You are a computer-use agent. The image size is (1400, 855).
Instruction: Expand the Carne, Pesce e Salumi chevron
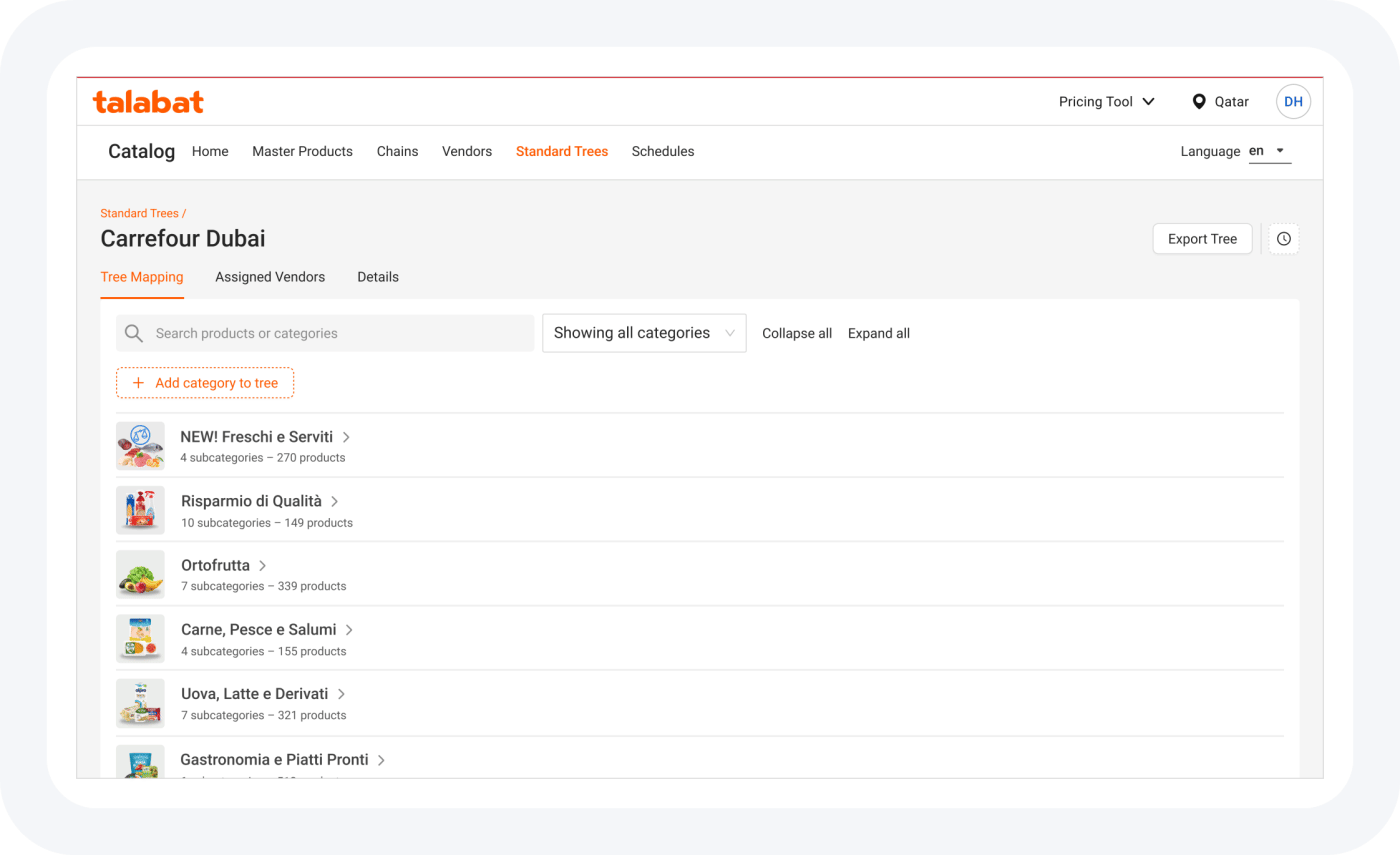click(x=349, y=630)
